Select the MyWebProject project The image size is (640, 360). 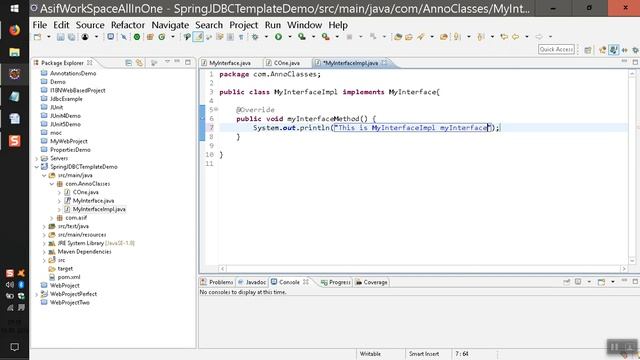(69, 141)
